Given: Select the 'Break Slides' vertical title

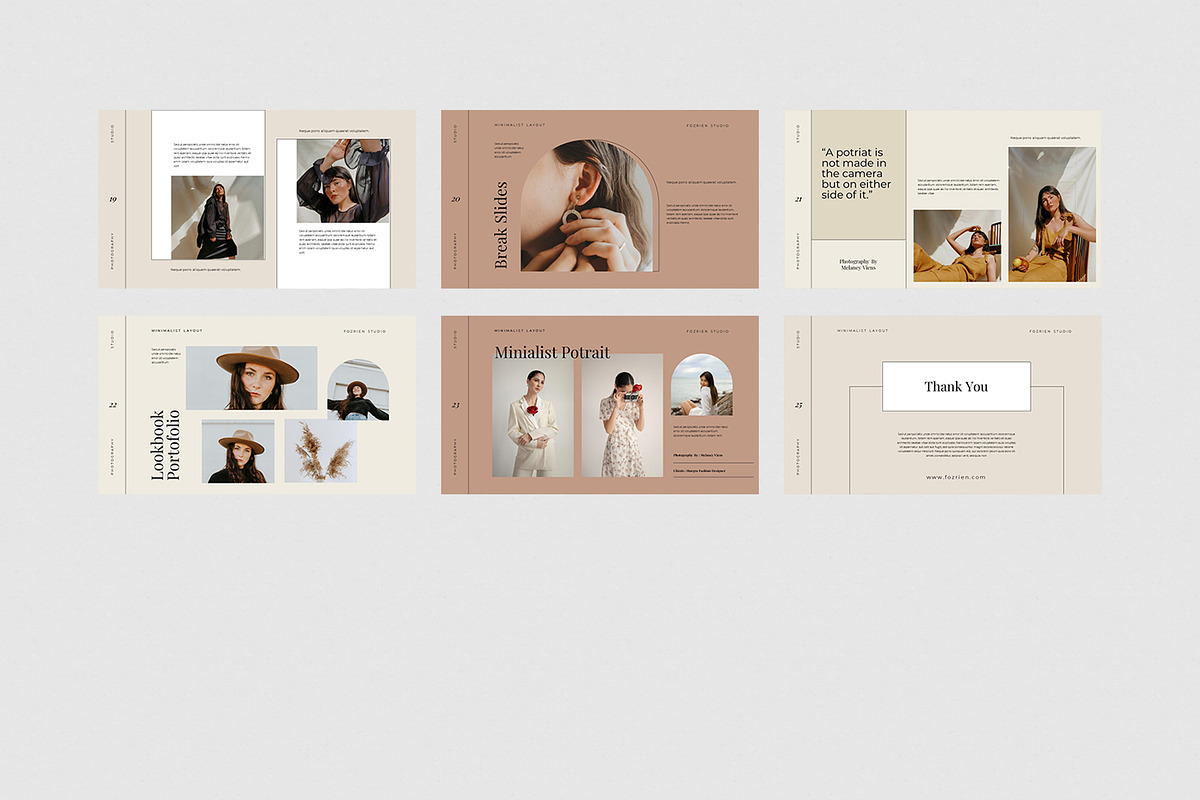Looking at the screenshot, I should click(x=502, y=225).
